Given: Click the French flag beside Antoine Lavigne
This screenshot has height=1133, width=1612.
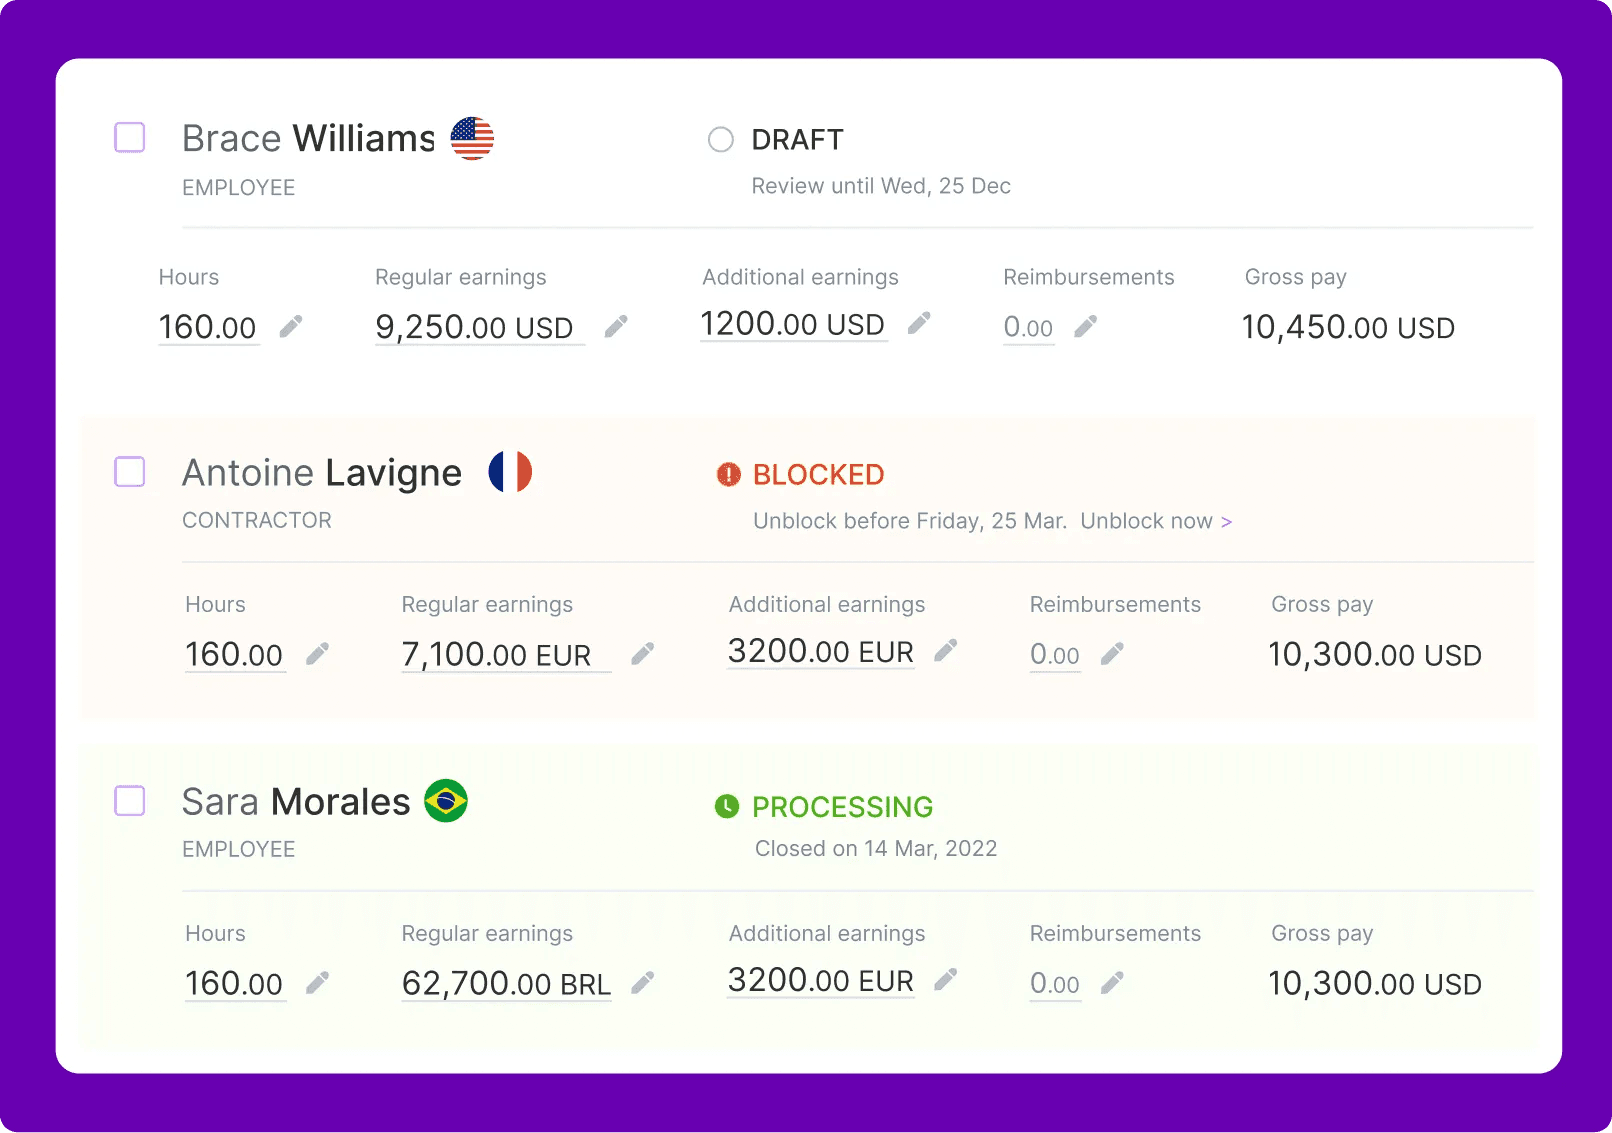Looking at the screenshot, I should [x=509, y=471].
